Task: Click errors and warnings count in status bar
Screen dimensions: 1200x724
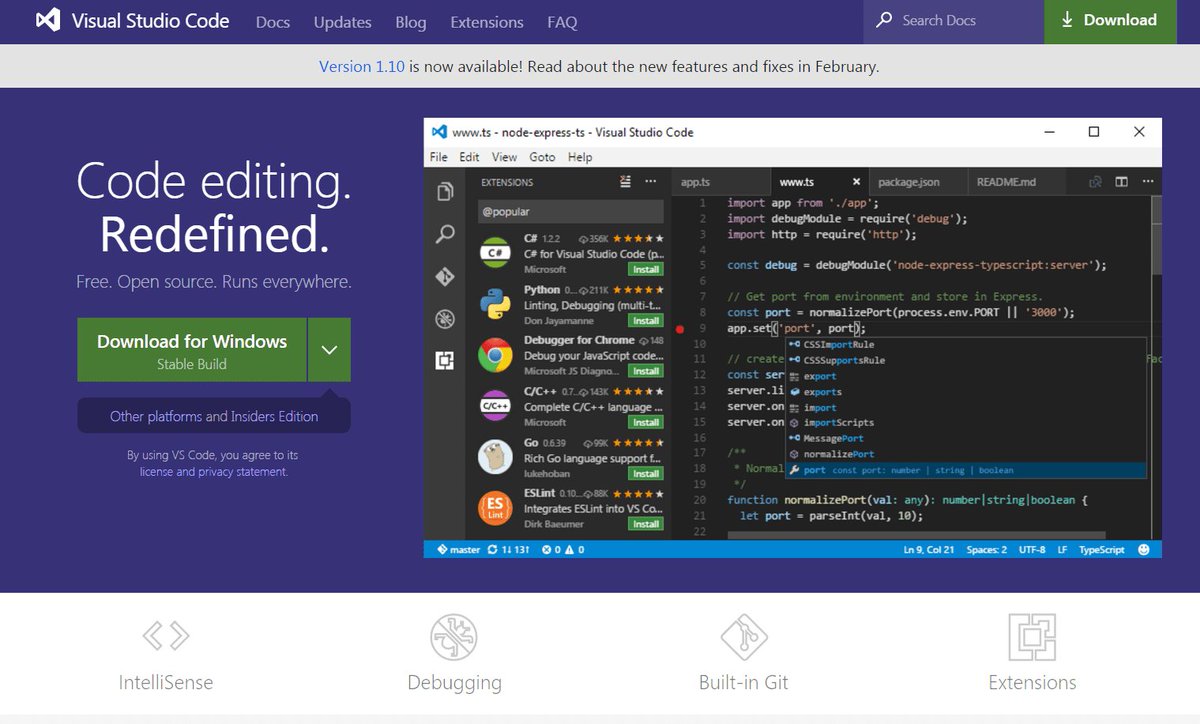Action: click(x=563, y=550)
